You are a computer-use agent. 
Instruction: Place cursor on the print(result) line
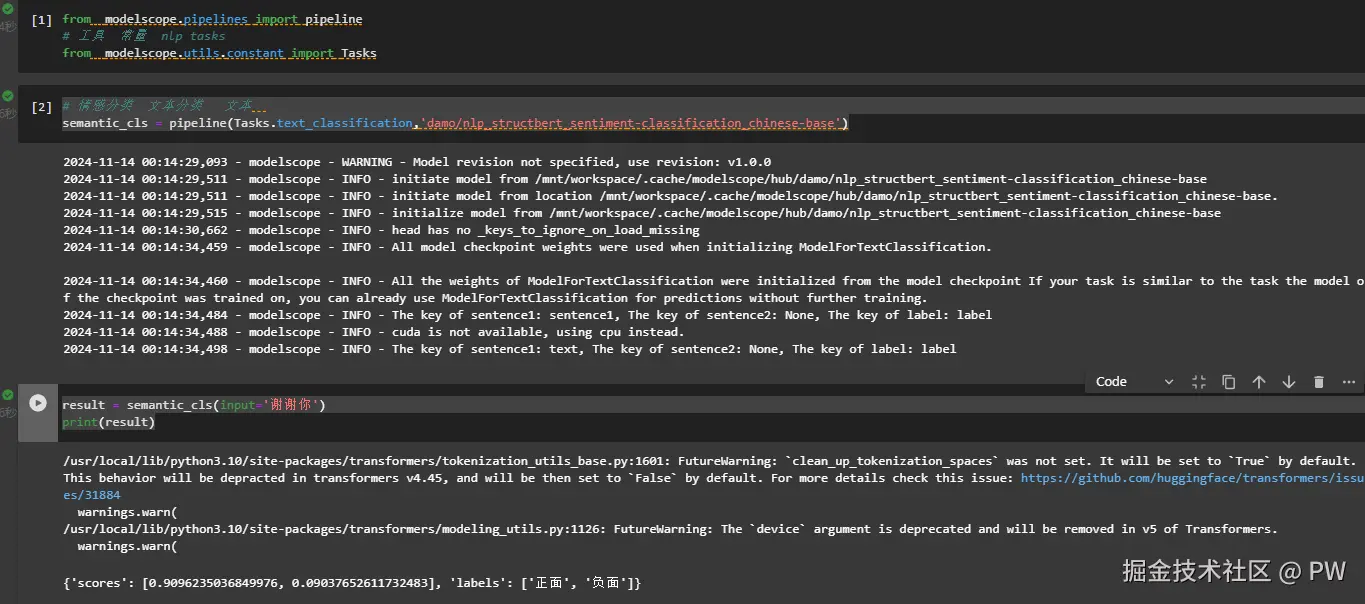click(108, 422)
